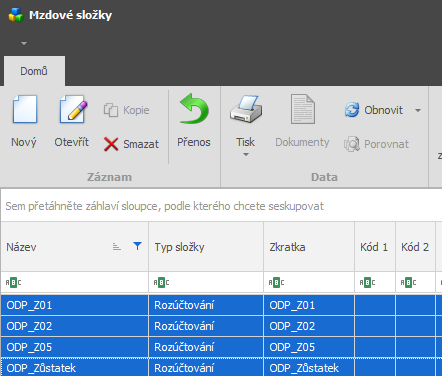Create a new record with Nový
Screen dimensions: 442x376
tap(24, 122)
